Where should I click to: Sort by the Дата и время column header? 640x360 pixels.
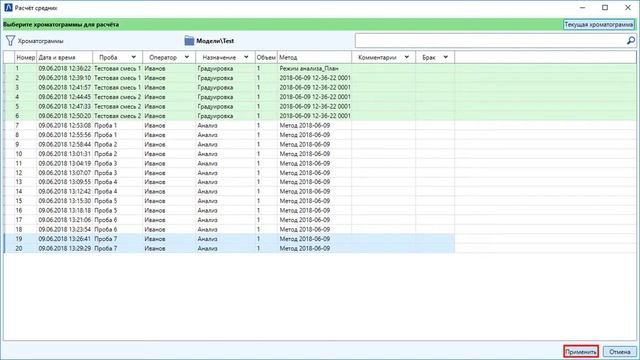coord(64,57)
